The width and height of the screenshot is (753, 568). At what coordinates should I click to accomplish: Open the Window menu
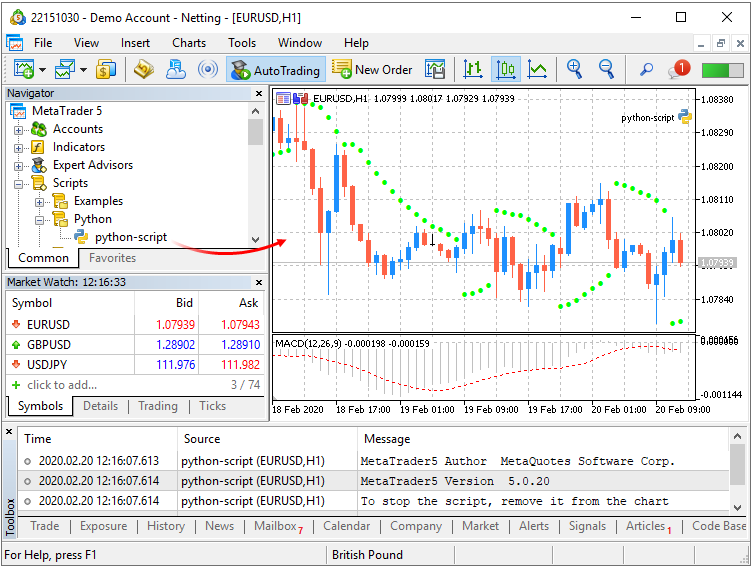pyautogui.click(x=300, y=43)
